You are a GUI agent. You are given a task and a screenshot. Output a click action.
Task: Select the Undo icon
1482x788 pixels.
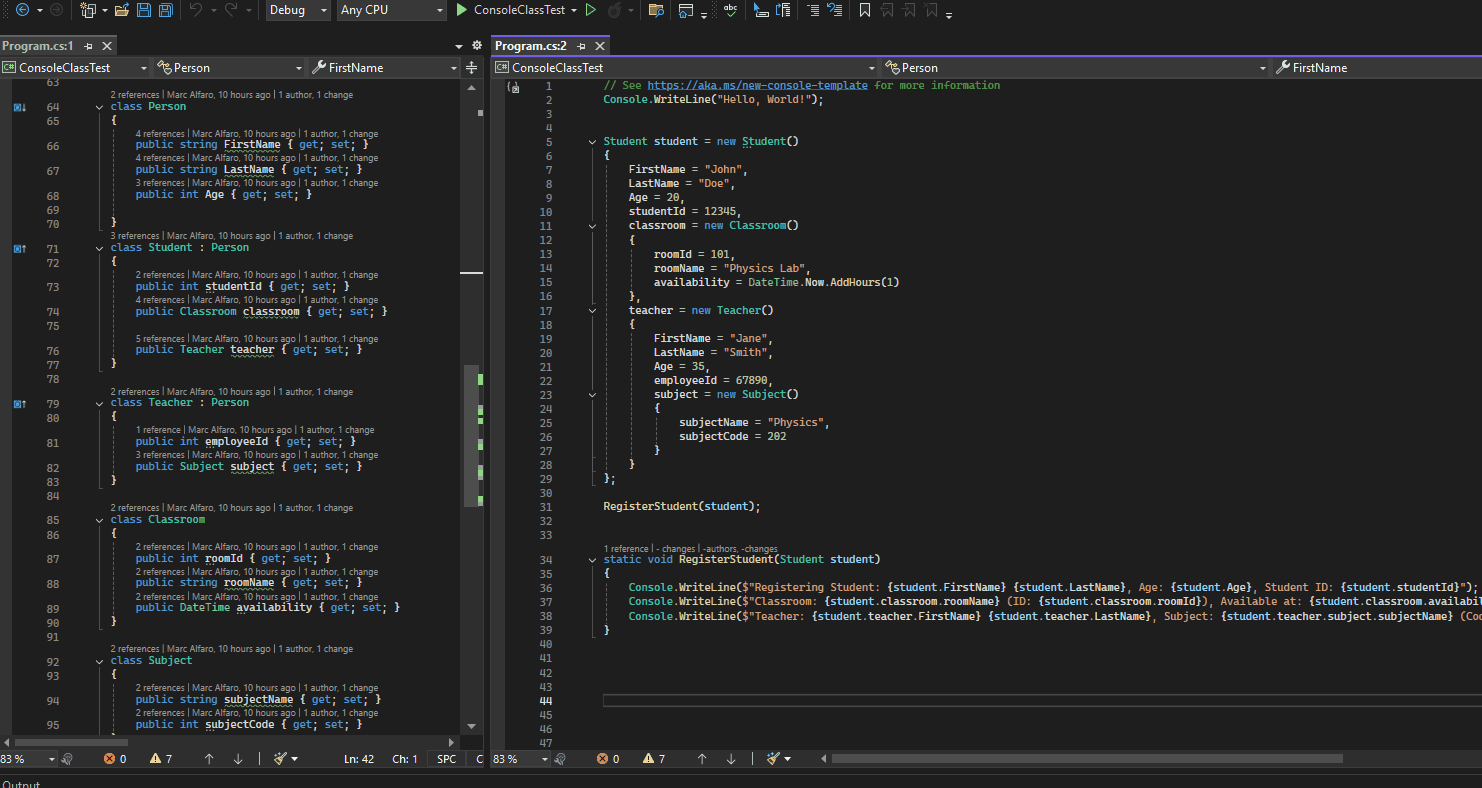pyautogui.click(x=196, y=11)
